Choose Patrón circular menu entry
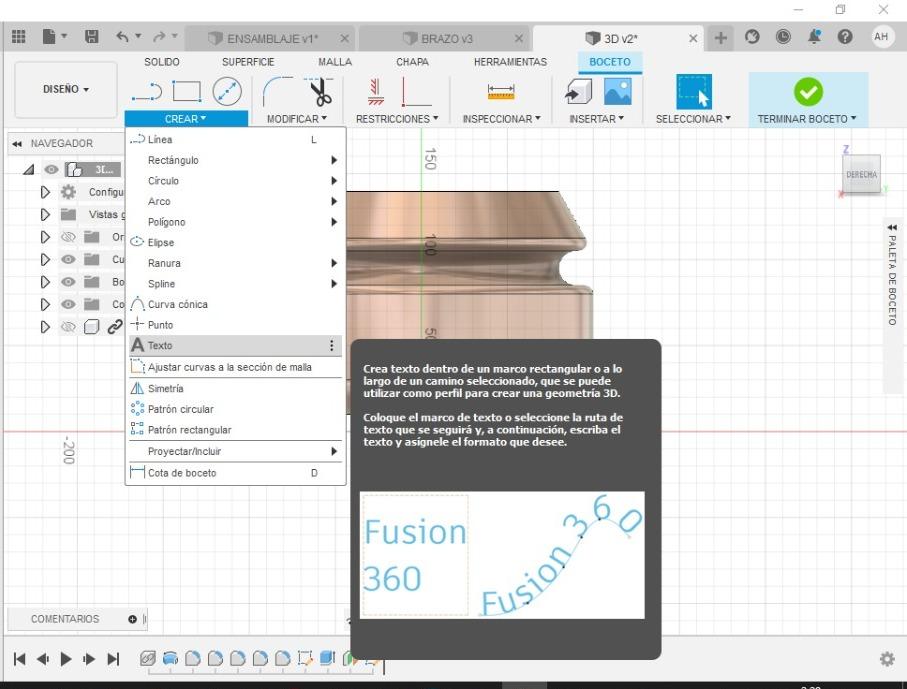 click(235, 409)
